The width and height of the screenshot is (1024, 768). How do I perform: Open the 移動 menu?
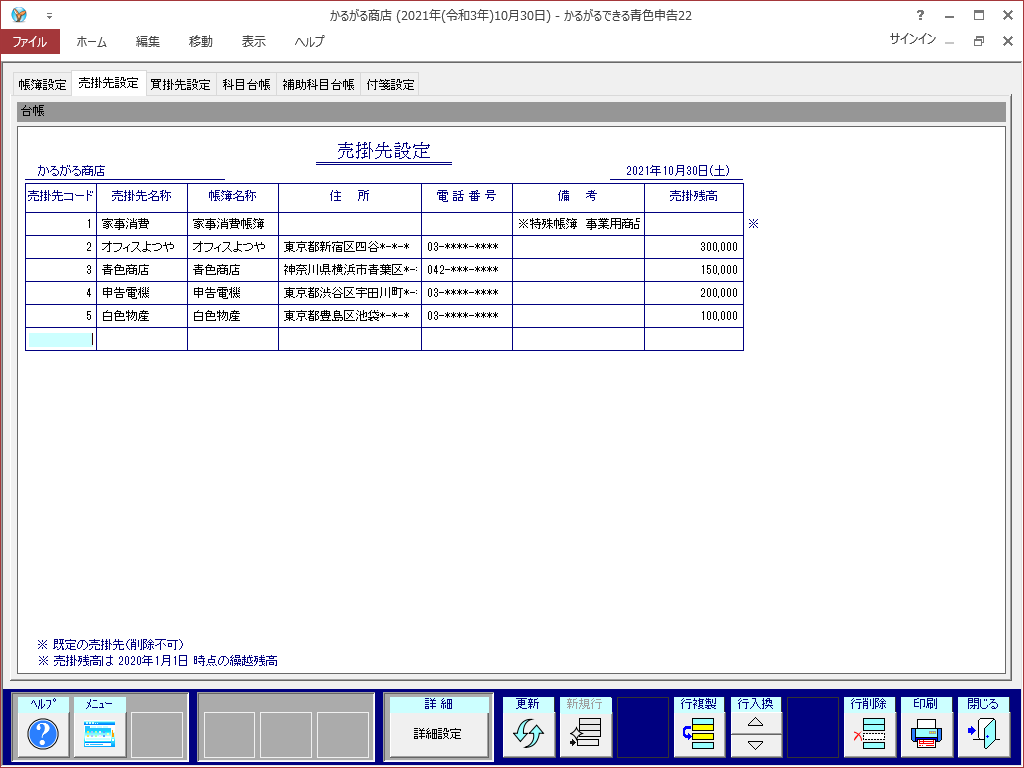coord(200,42)
